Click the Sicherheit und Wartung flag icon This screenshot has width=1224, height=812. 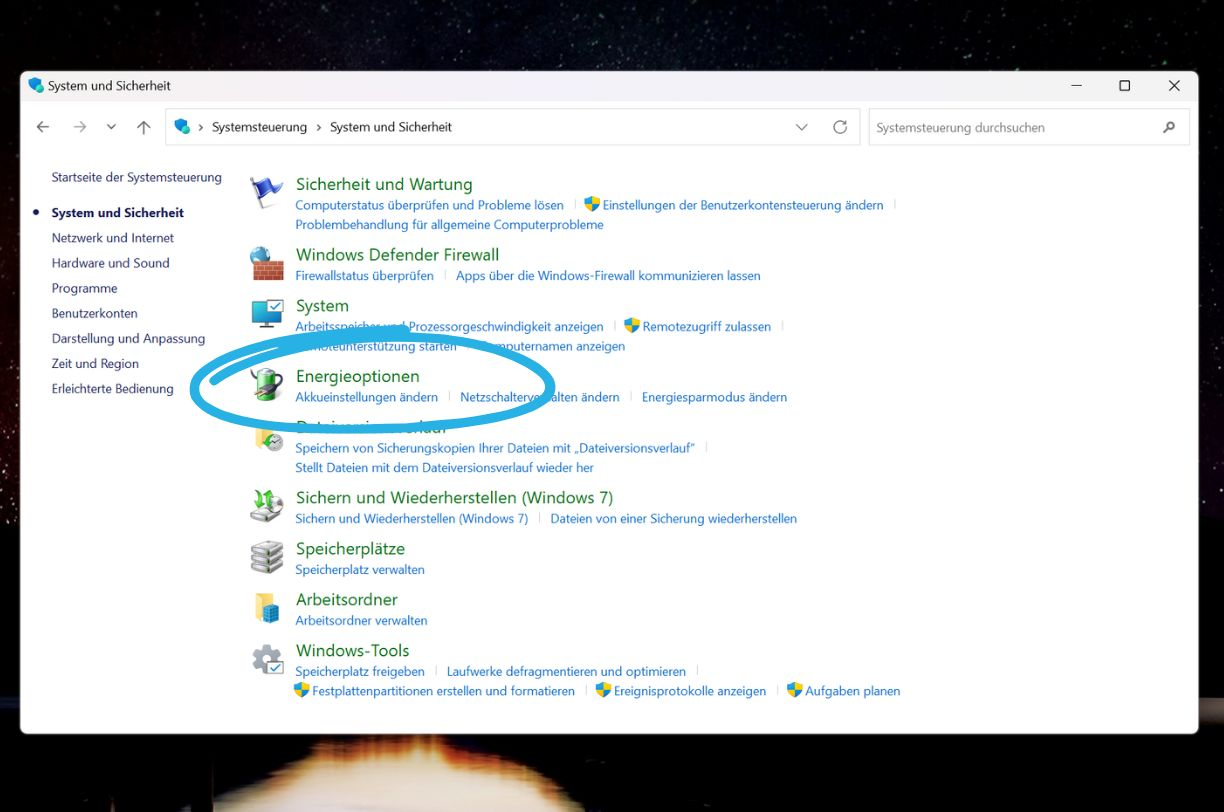[x=267, y=192]
